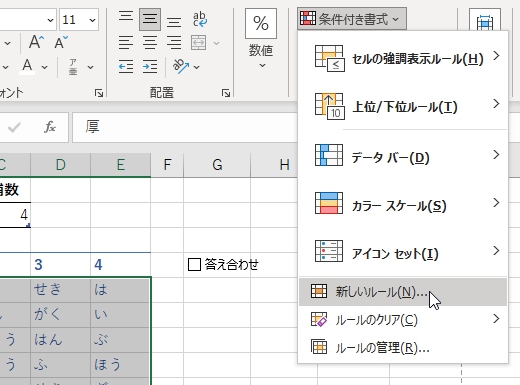
Task: Open phonetic guide dropdown arrow
Action: [90, 67]
